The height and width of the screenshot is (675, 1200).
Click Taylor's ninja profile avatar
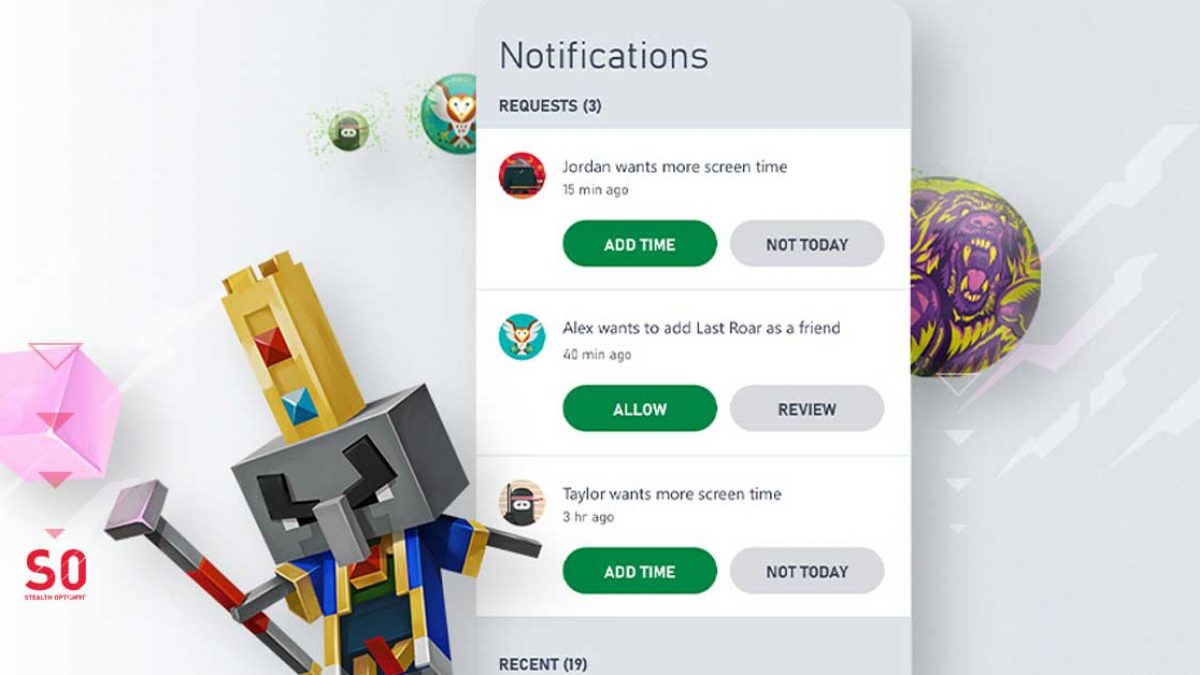coord(522,503)
